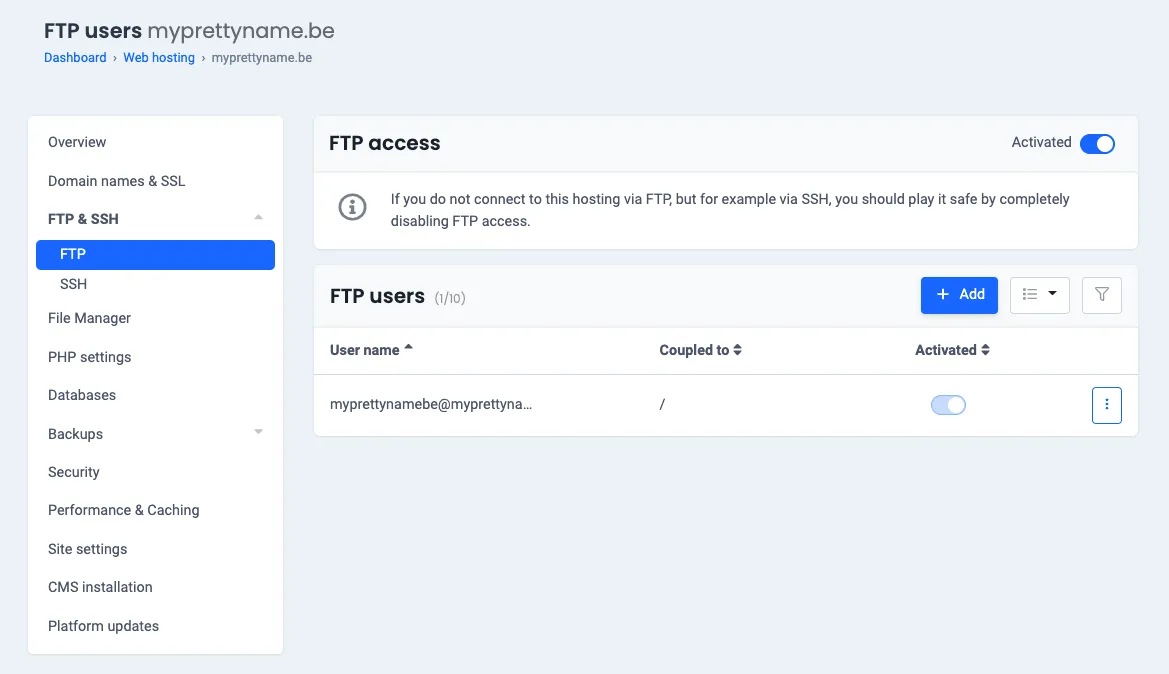The image size is (1169, 674).
Task: Collapse the FTP & SSH sidebar section
Action: [258, 218]
